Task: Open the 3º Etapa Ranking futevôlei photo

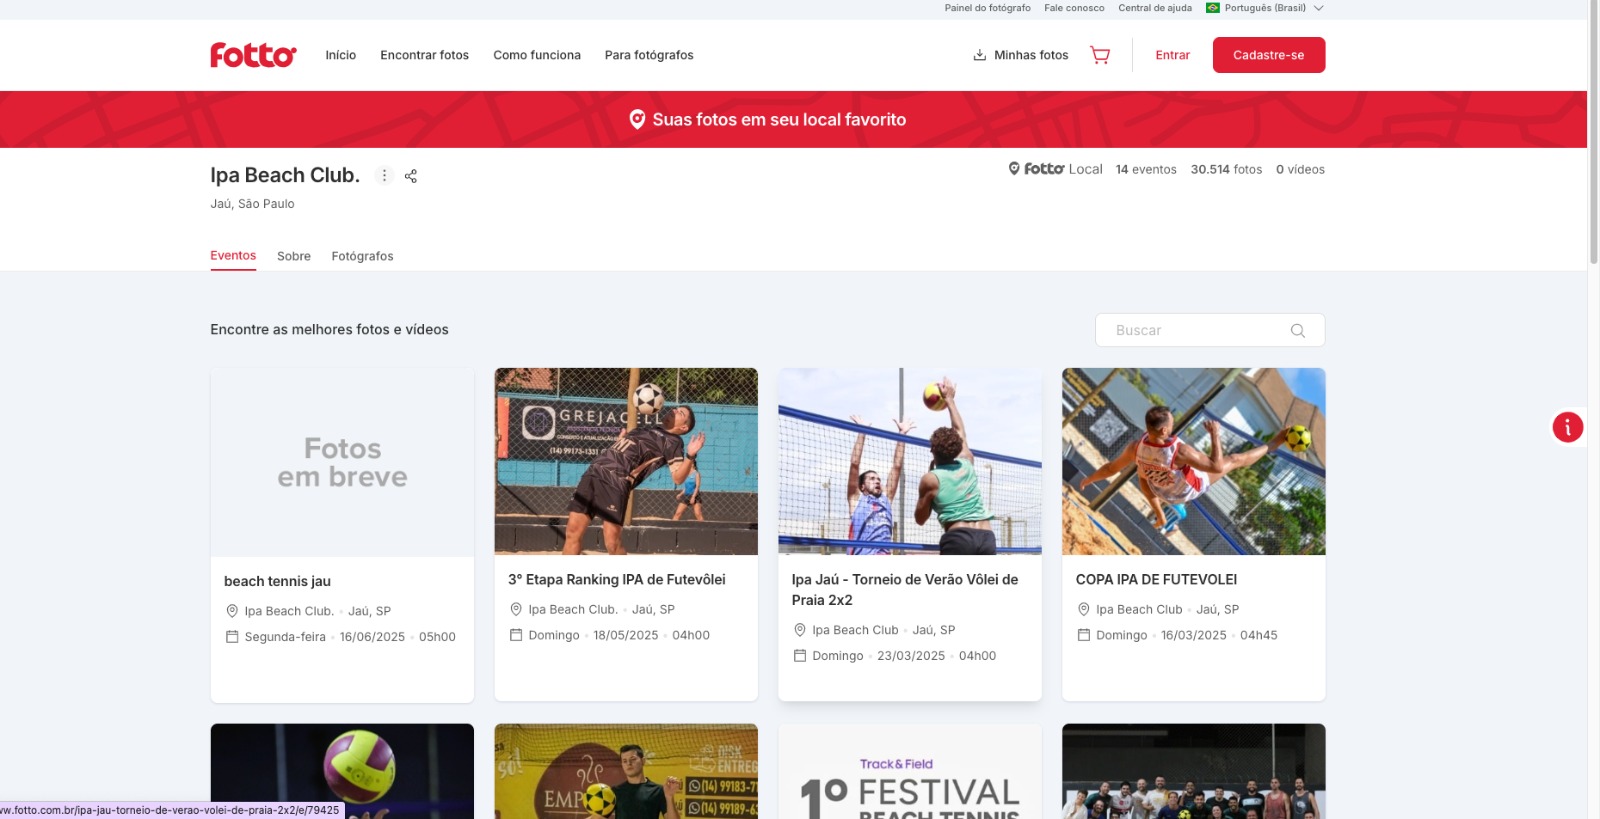Action: 626,461
